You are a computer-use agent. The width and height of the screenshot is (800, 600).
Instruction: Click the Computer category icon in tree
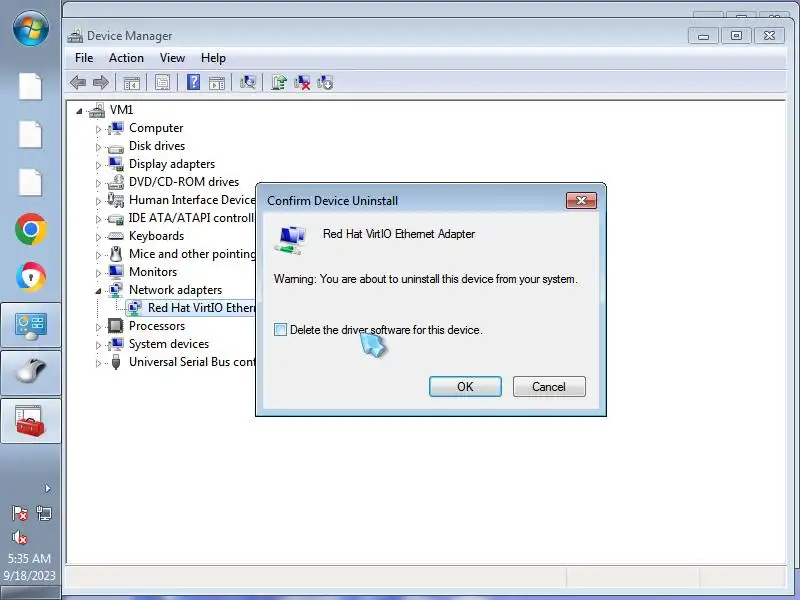pos(116,128)
